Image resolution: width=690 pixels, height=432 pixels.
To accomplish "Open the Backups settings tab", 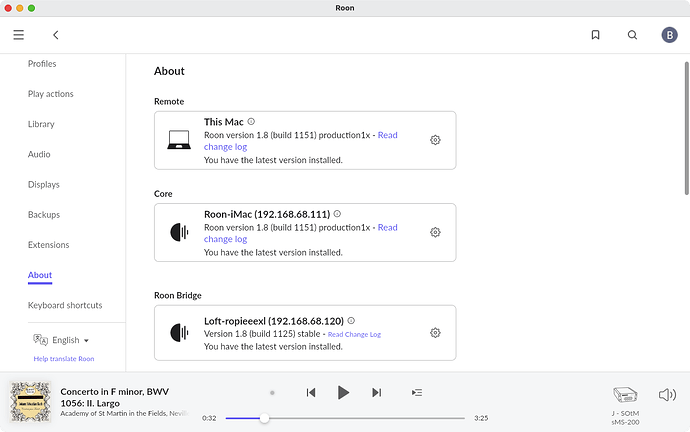I will pyautogui.click(x=44, y=215).
